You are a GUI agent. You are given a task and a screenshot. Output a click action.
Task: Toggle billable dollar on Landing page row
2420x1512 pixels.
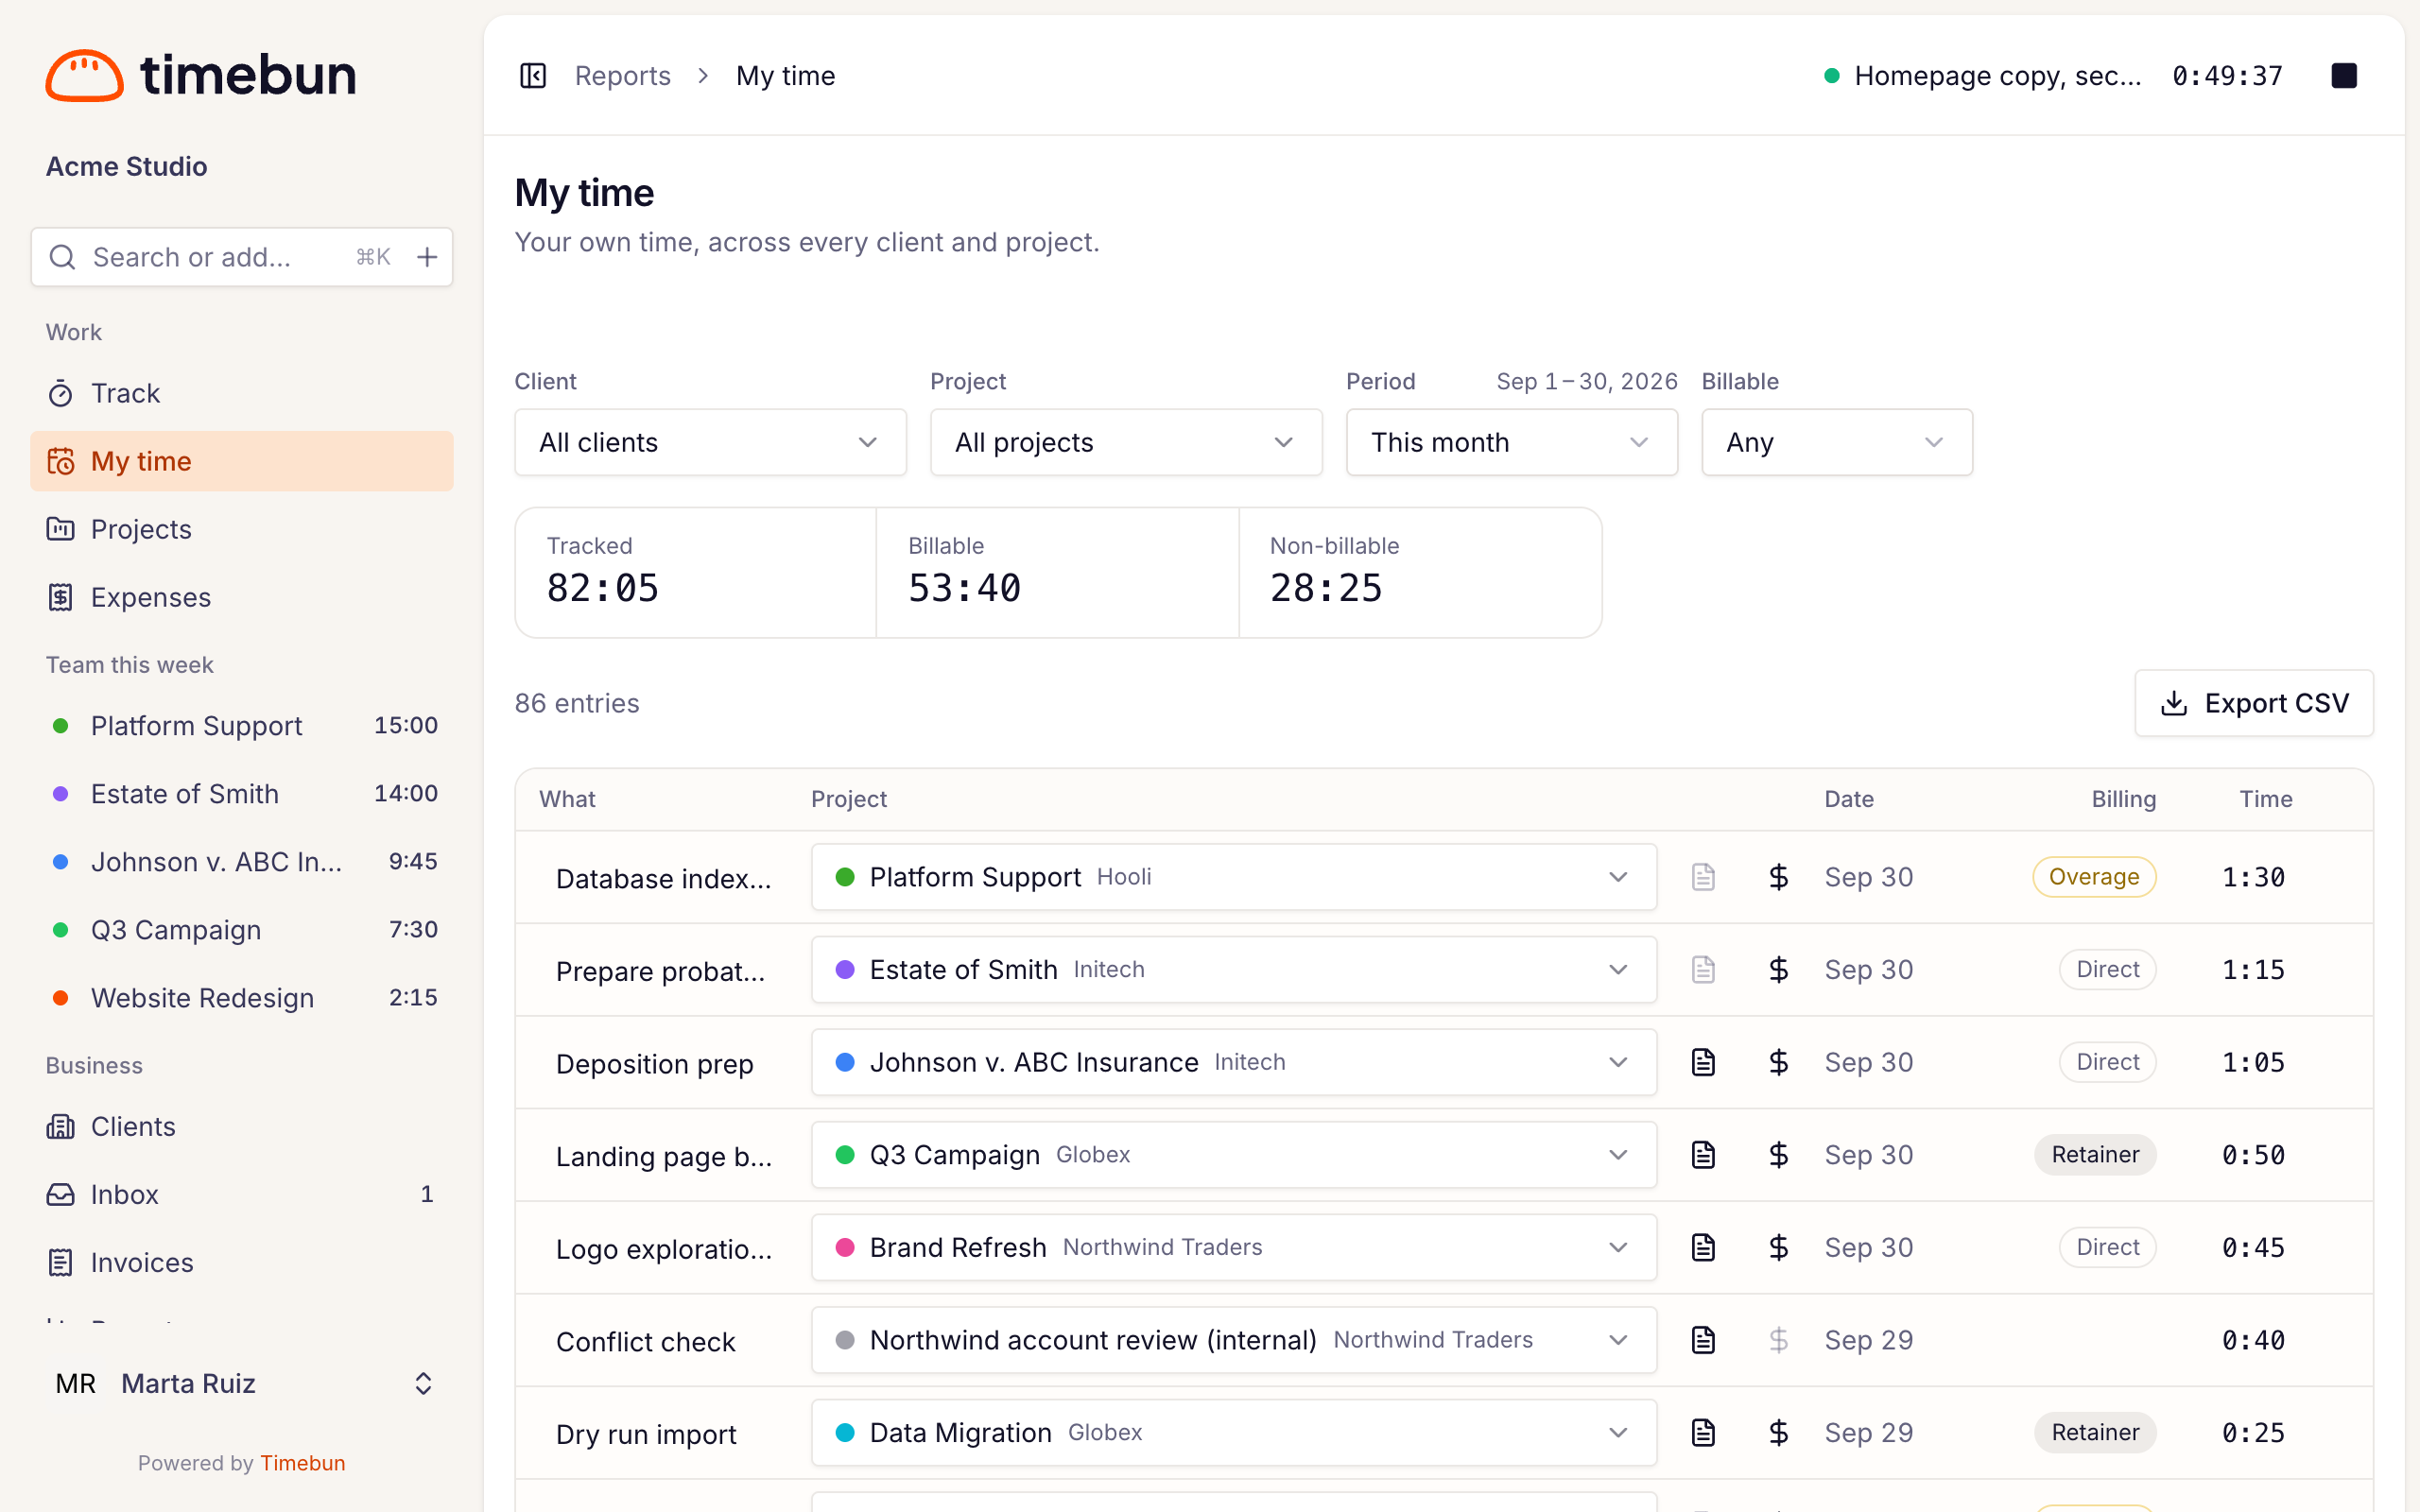click(1778, 1155)
